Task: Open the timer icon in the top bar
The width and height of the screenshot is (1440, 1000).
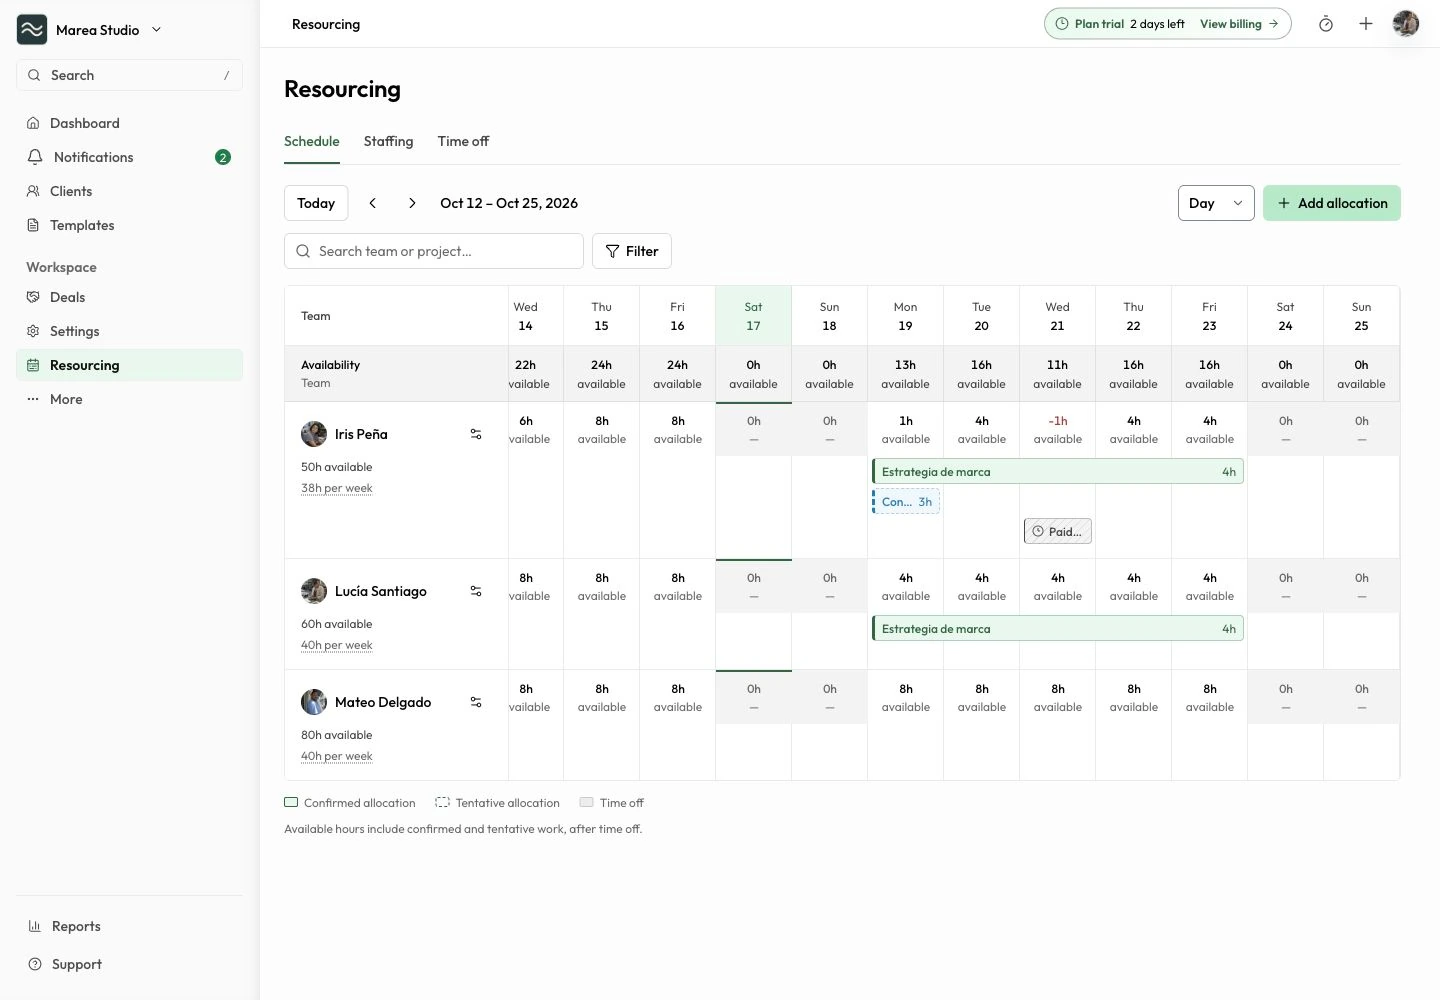Action: click(1326, 24)
